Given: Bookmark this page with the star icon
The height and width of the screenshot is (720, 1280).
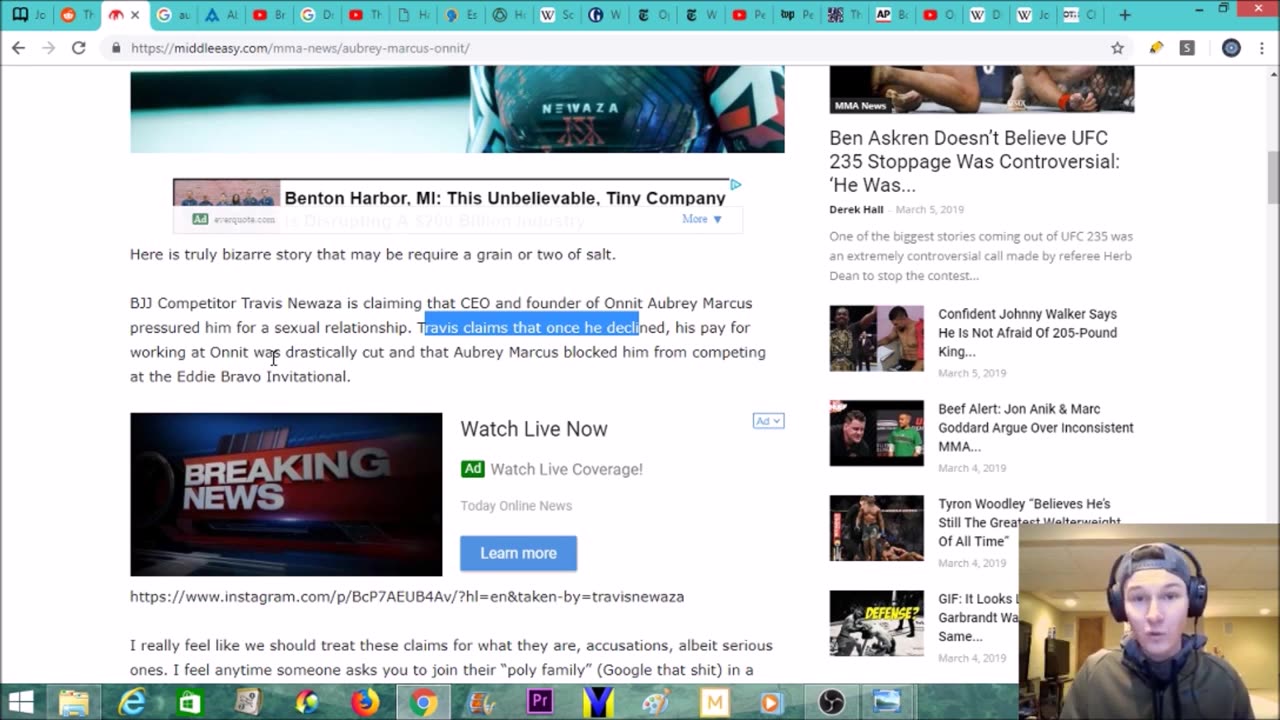Looking at the screenshot, I should click(x=1117, y=47).
